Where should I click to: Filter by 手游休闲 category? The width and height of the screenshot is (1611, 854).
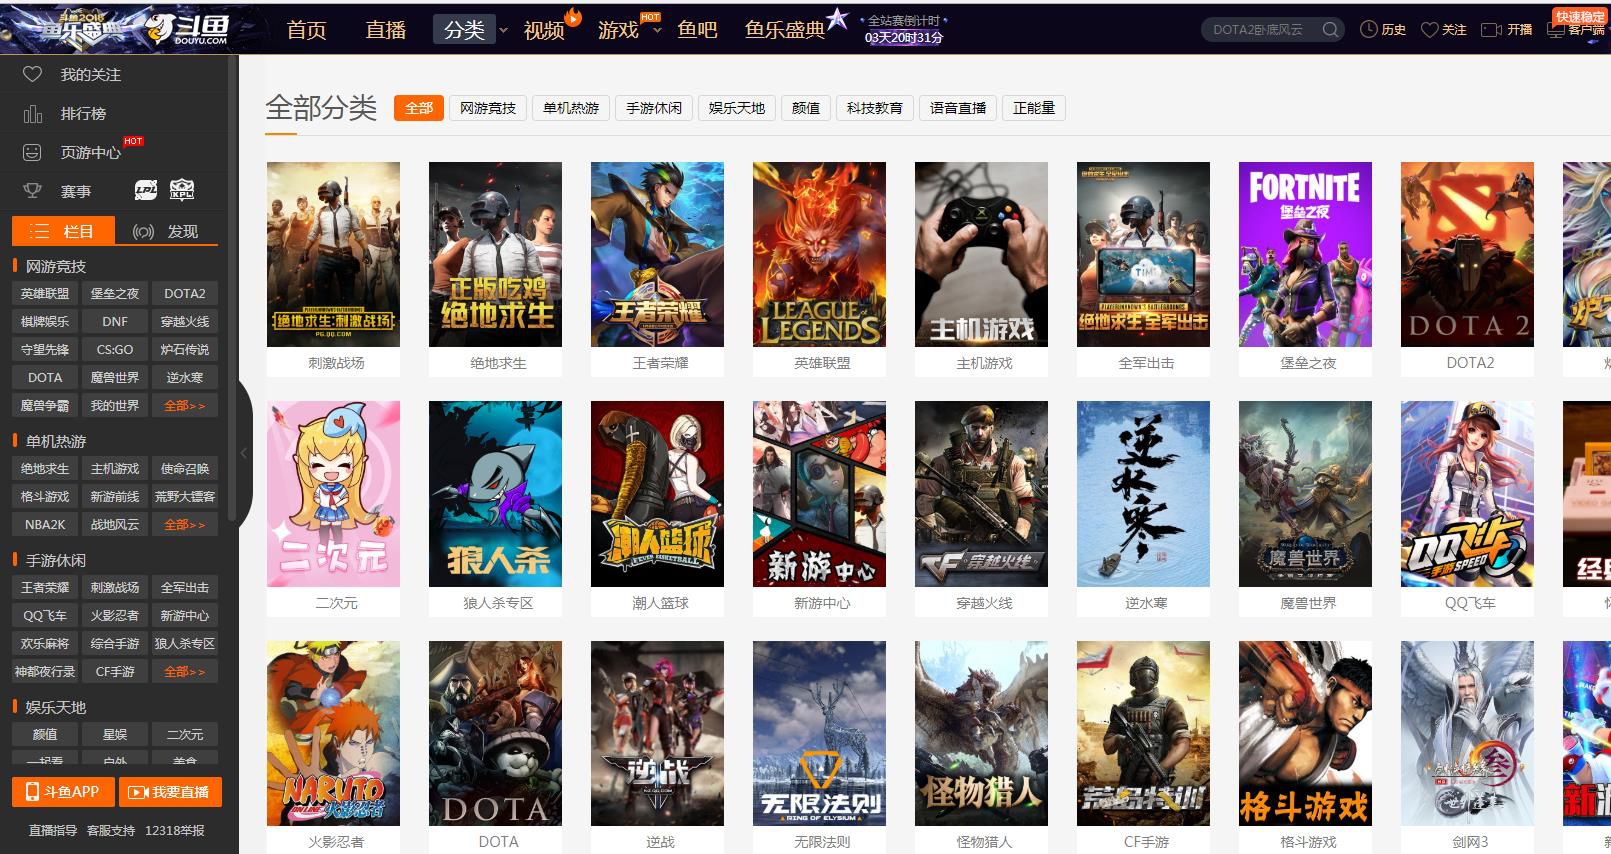tap(654, 108)
